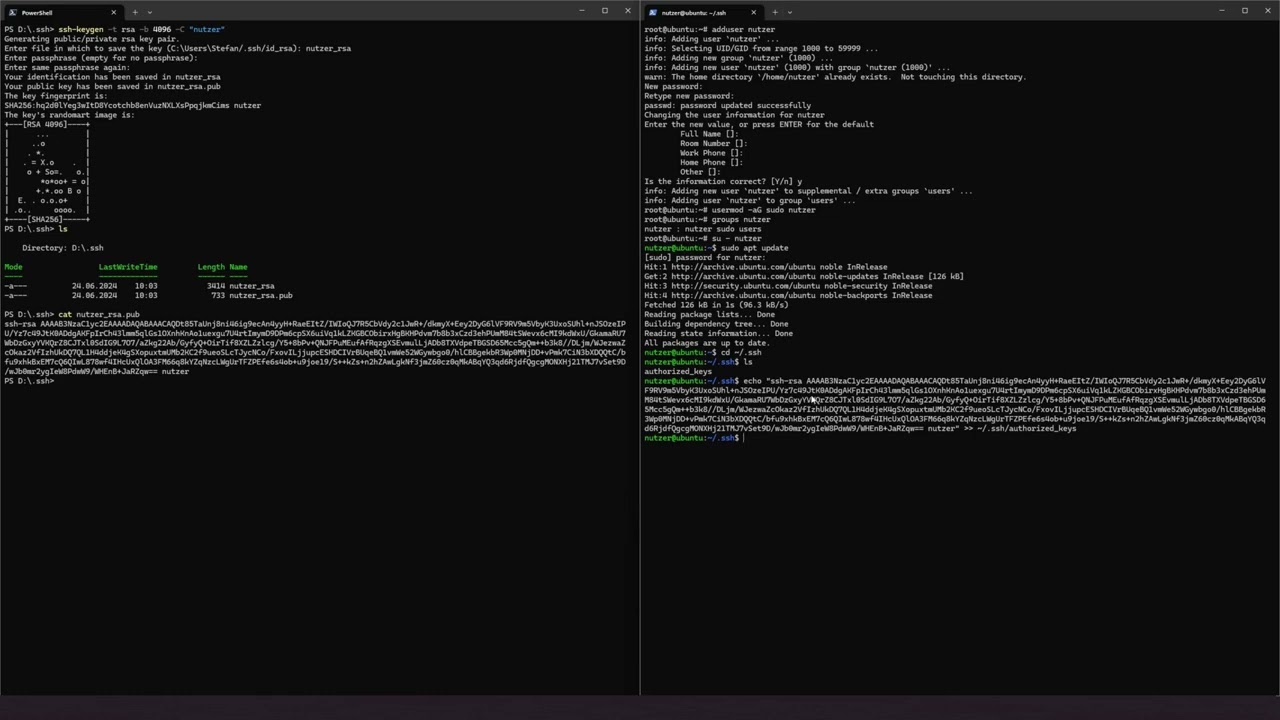Select the PowerShell tab in left window
This screenshot has width=1280, height=720.
click(62, 12)
